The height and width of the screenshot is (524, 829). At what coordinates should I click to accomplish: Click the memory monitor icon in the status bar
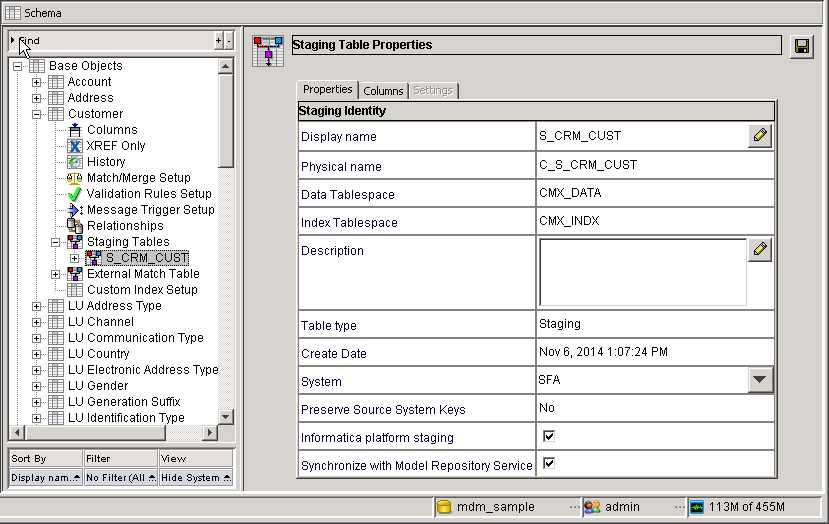coord(697,507)
